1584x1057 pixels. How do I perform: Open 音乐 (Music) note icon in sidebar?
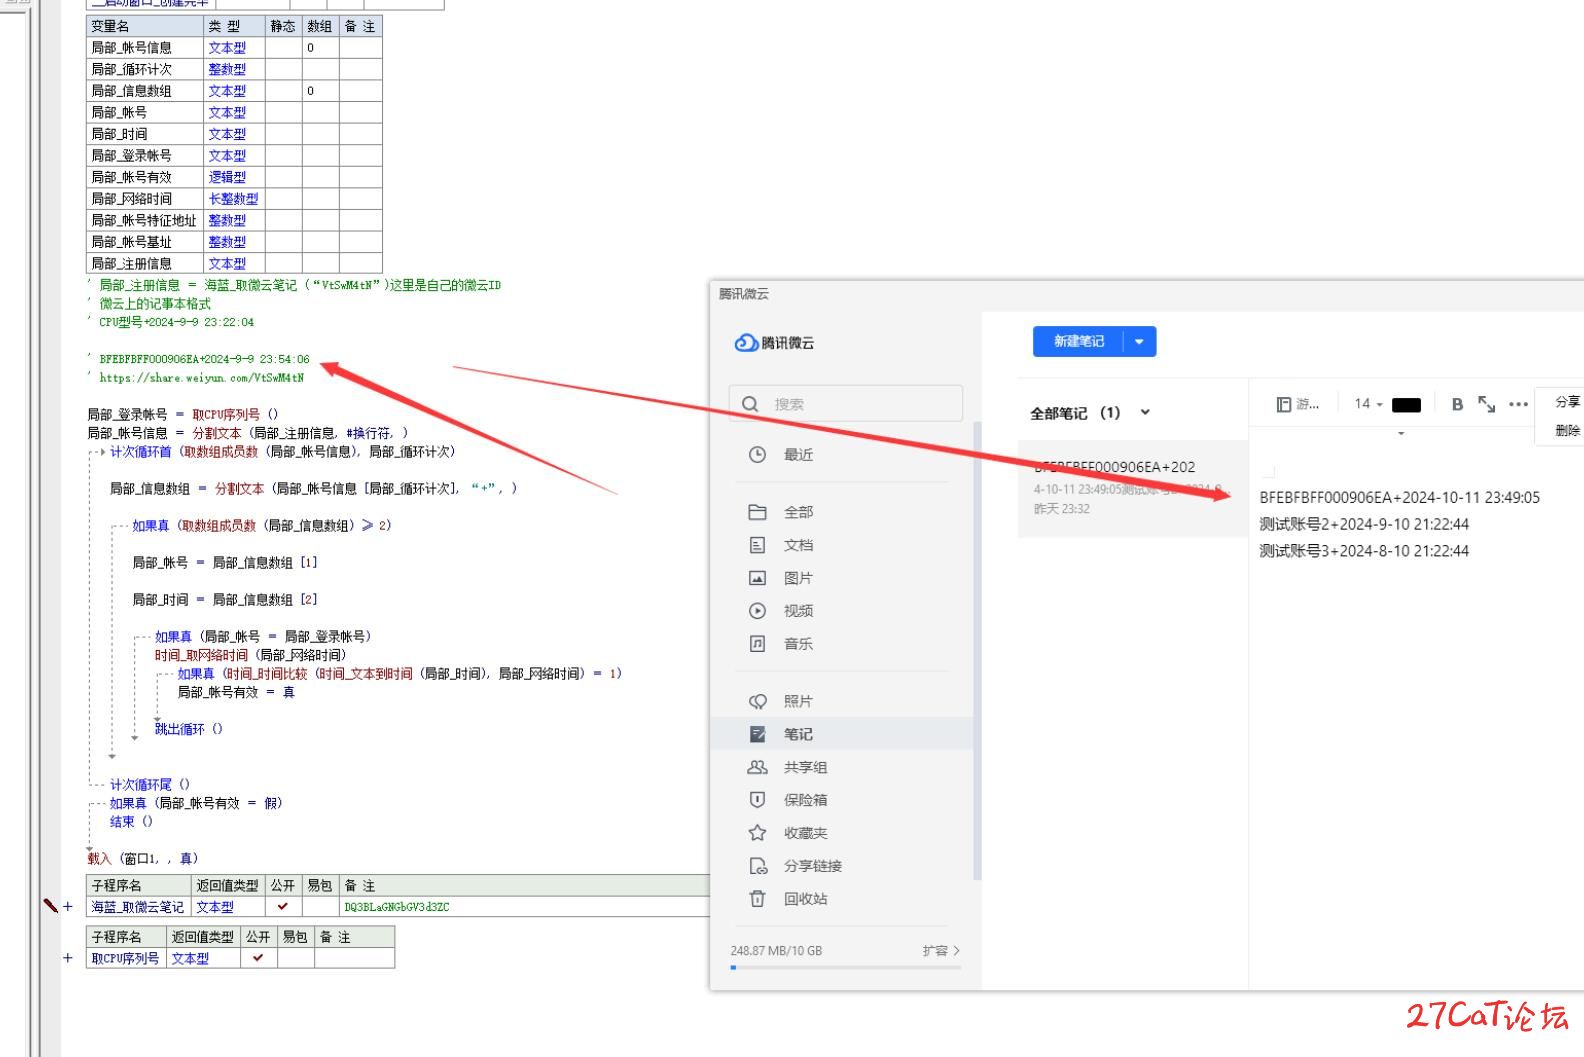click(x=757, y=644)
